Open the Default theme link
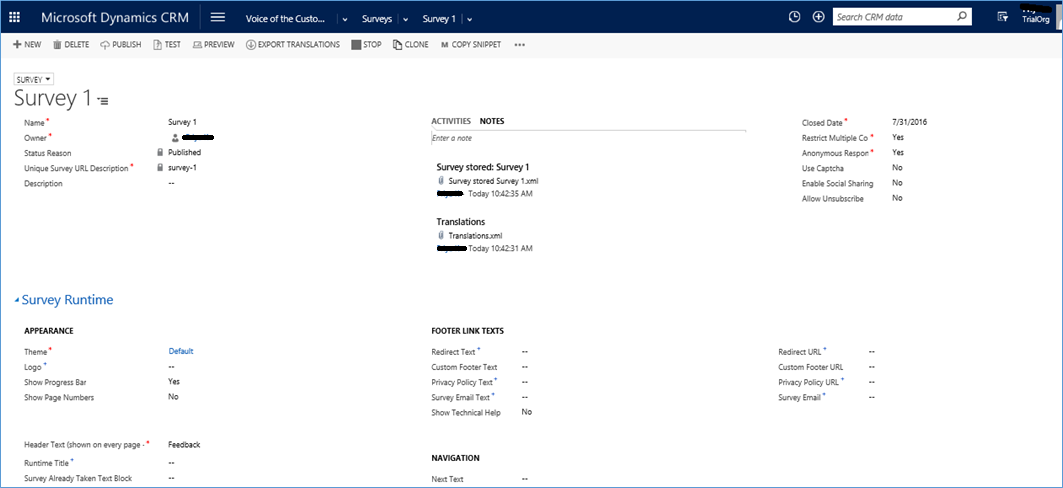 181,351
